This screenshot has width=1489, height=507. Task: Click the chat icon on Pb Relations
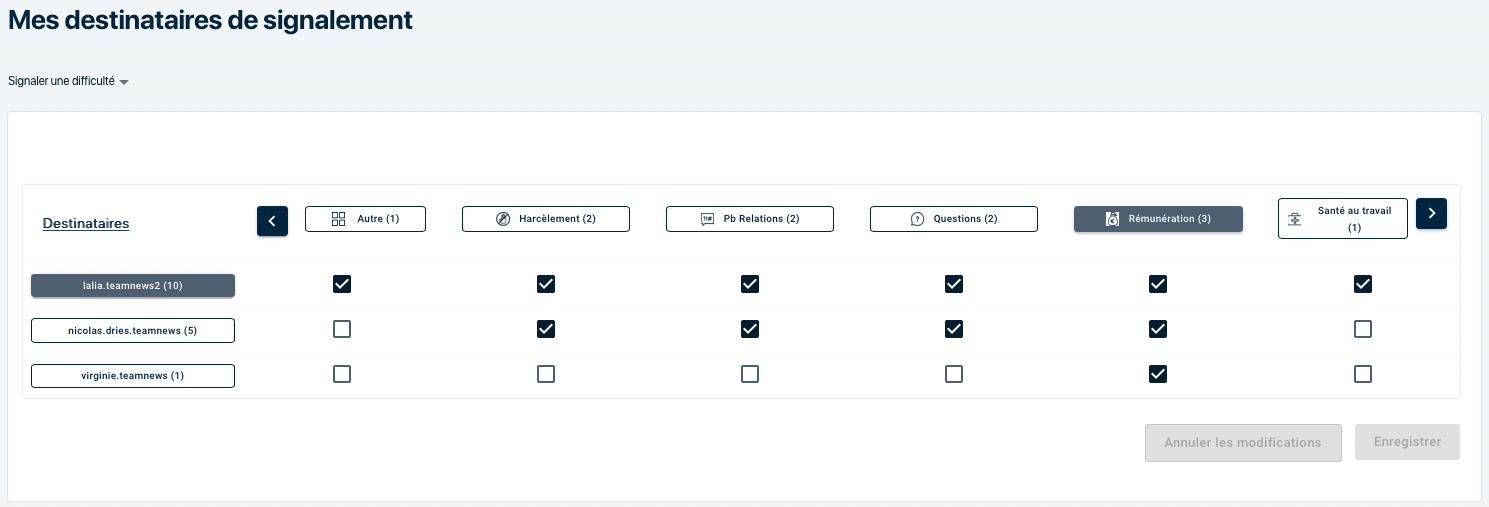[x=708, y=219]
